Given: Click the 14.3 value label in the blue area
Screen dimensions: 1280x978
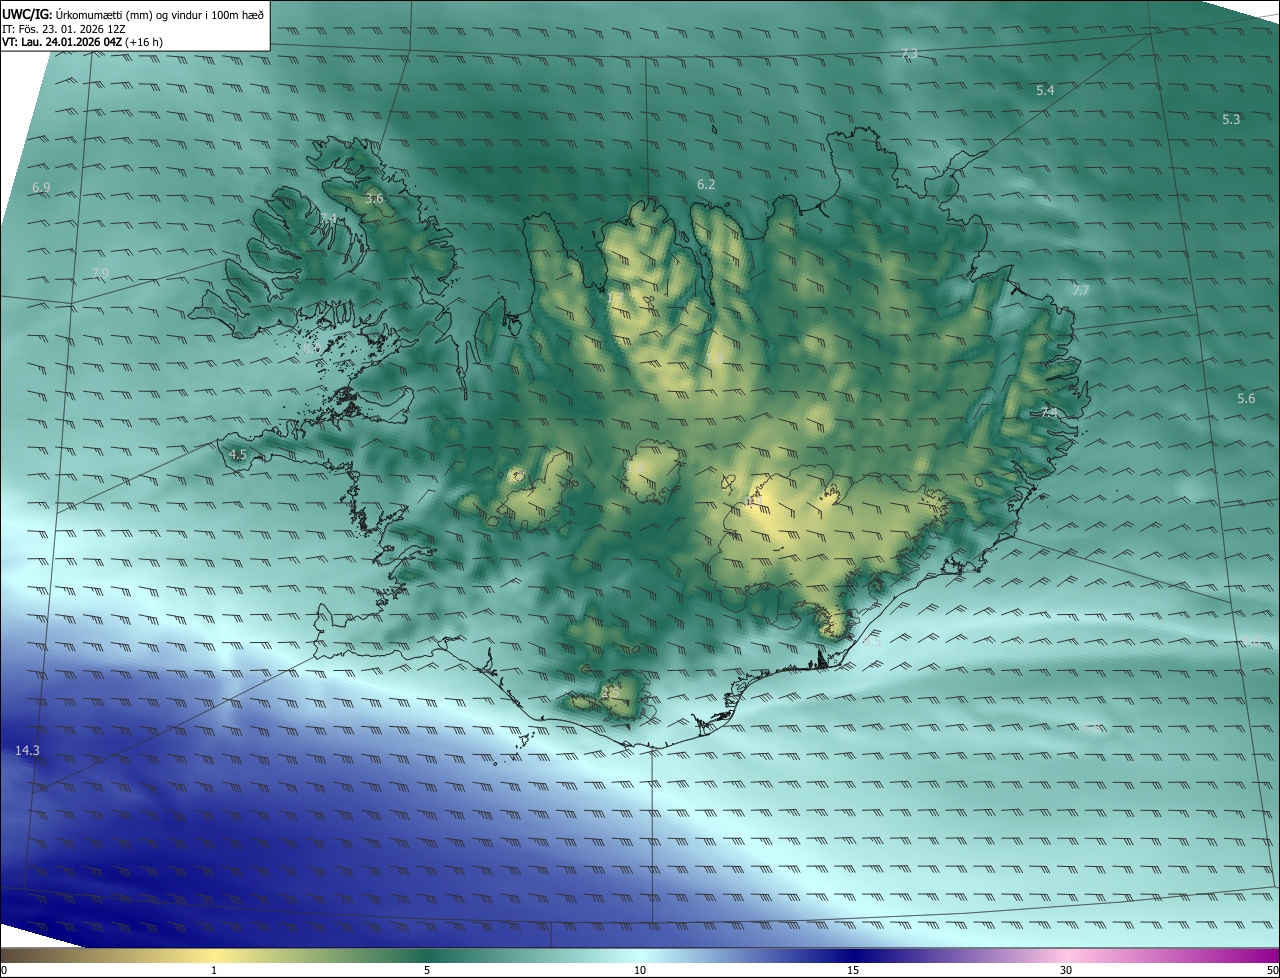Looking at the screenshot, I should tap(27, 751).
